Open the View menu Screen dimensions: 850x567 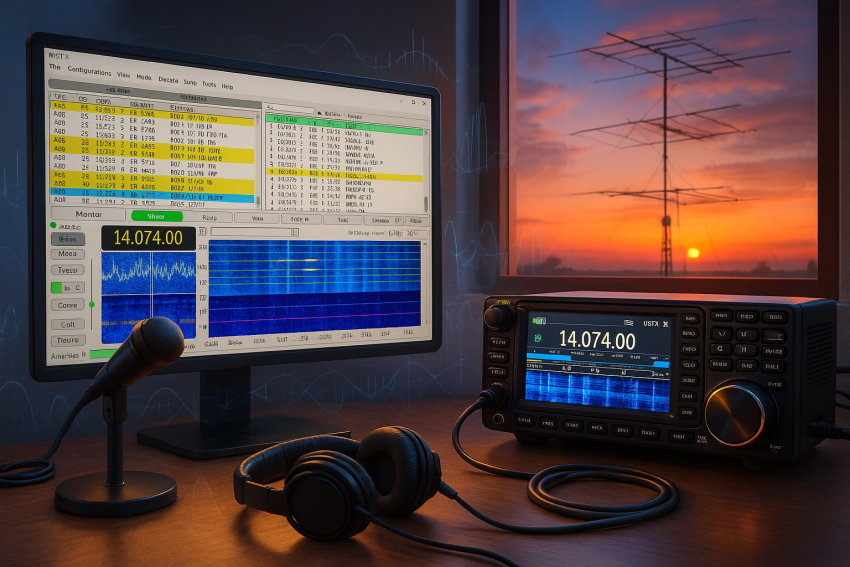point(124,75)
